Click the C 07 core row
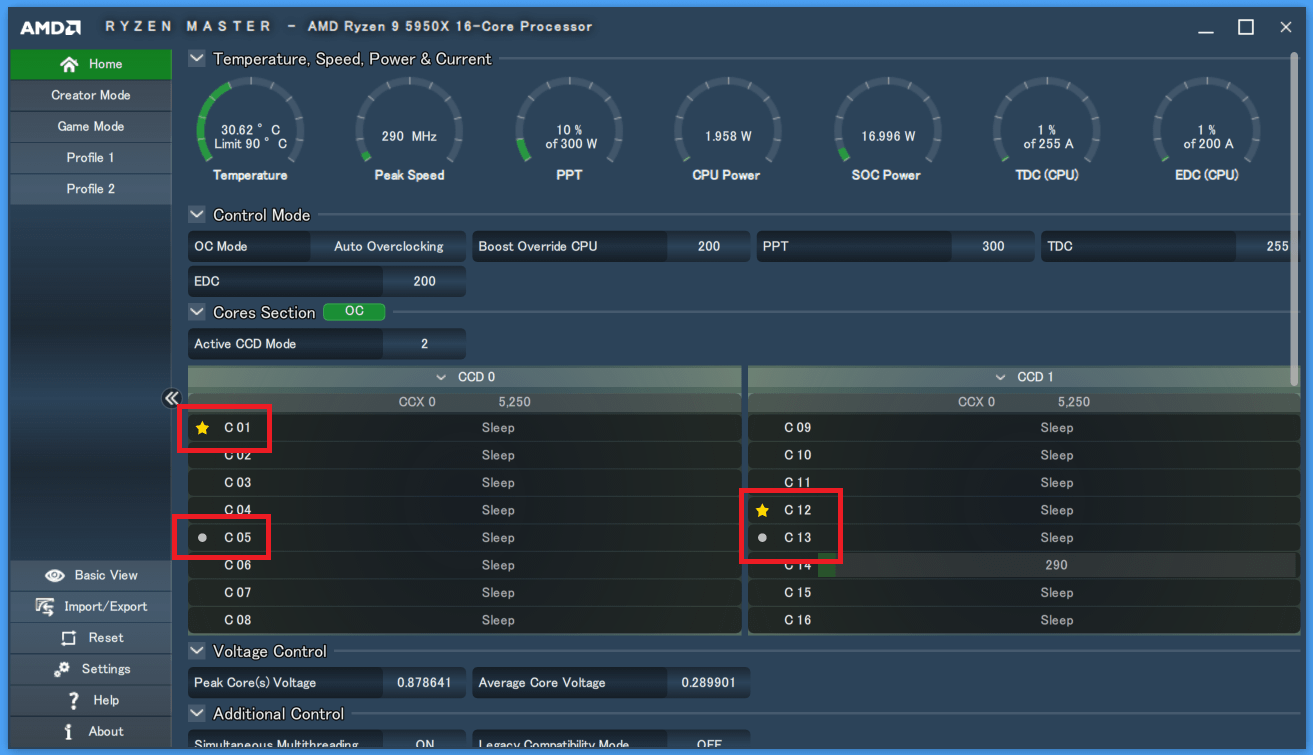The height and width of the screenshot is (755, 1313). click(x=465, y=593)
